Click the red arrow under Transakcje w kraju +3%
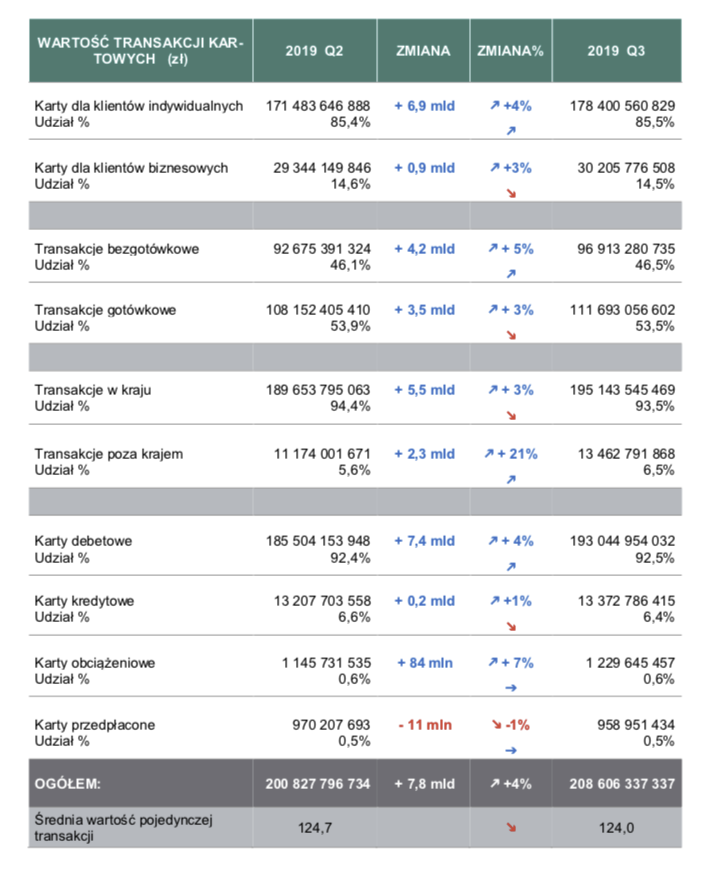The image size is (716, 885). click(511, 415)
